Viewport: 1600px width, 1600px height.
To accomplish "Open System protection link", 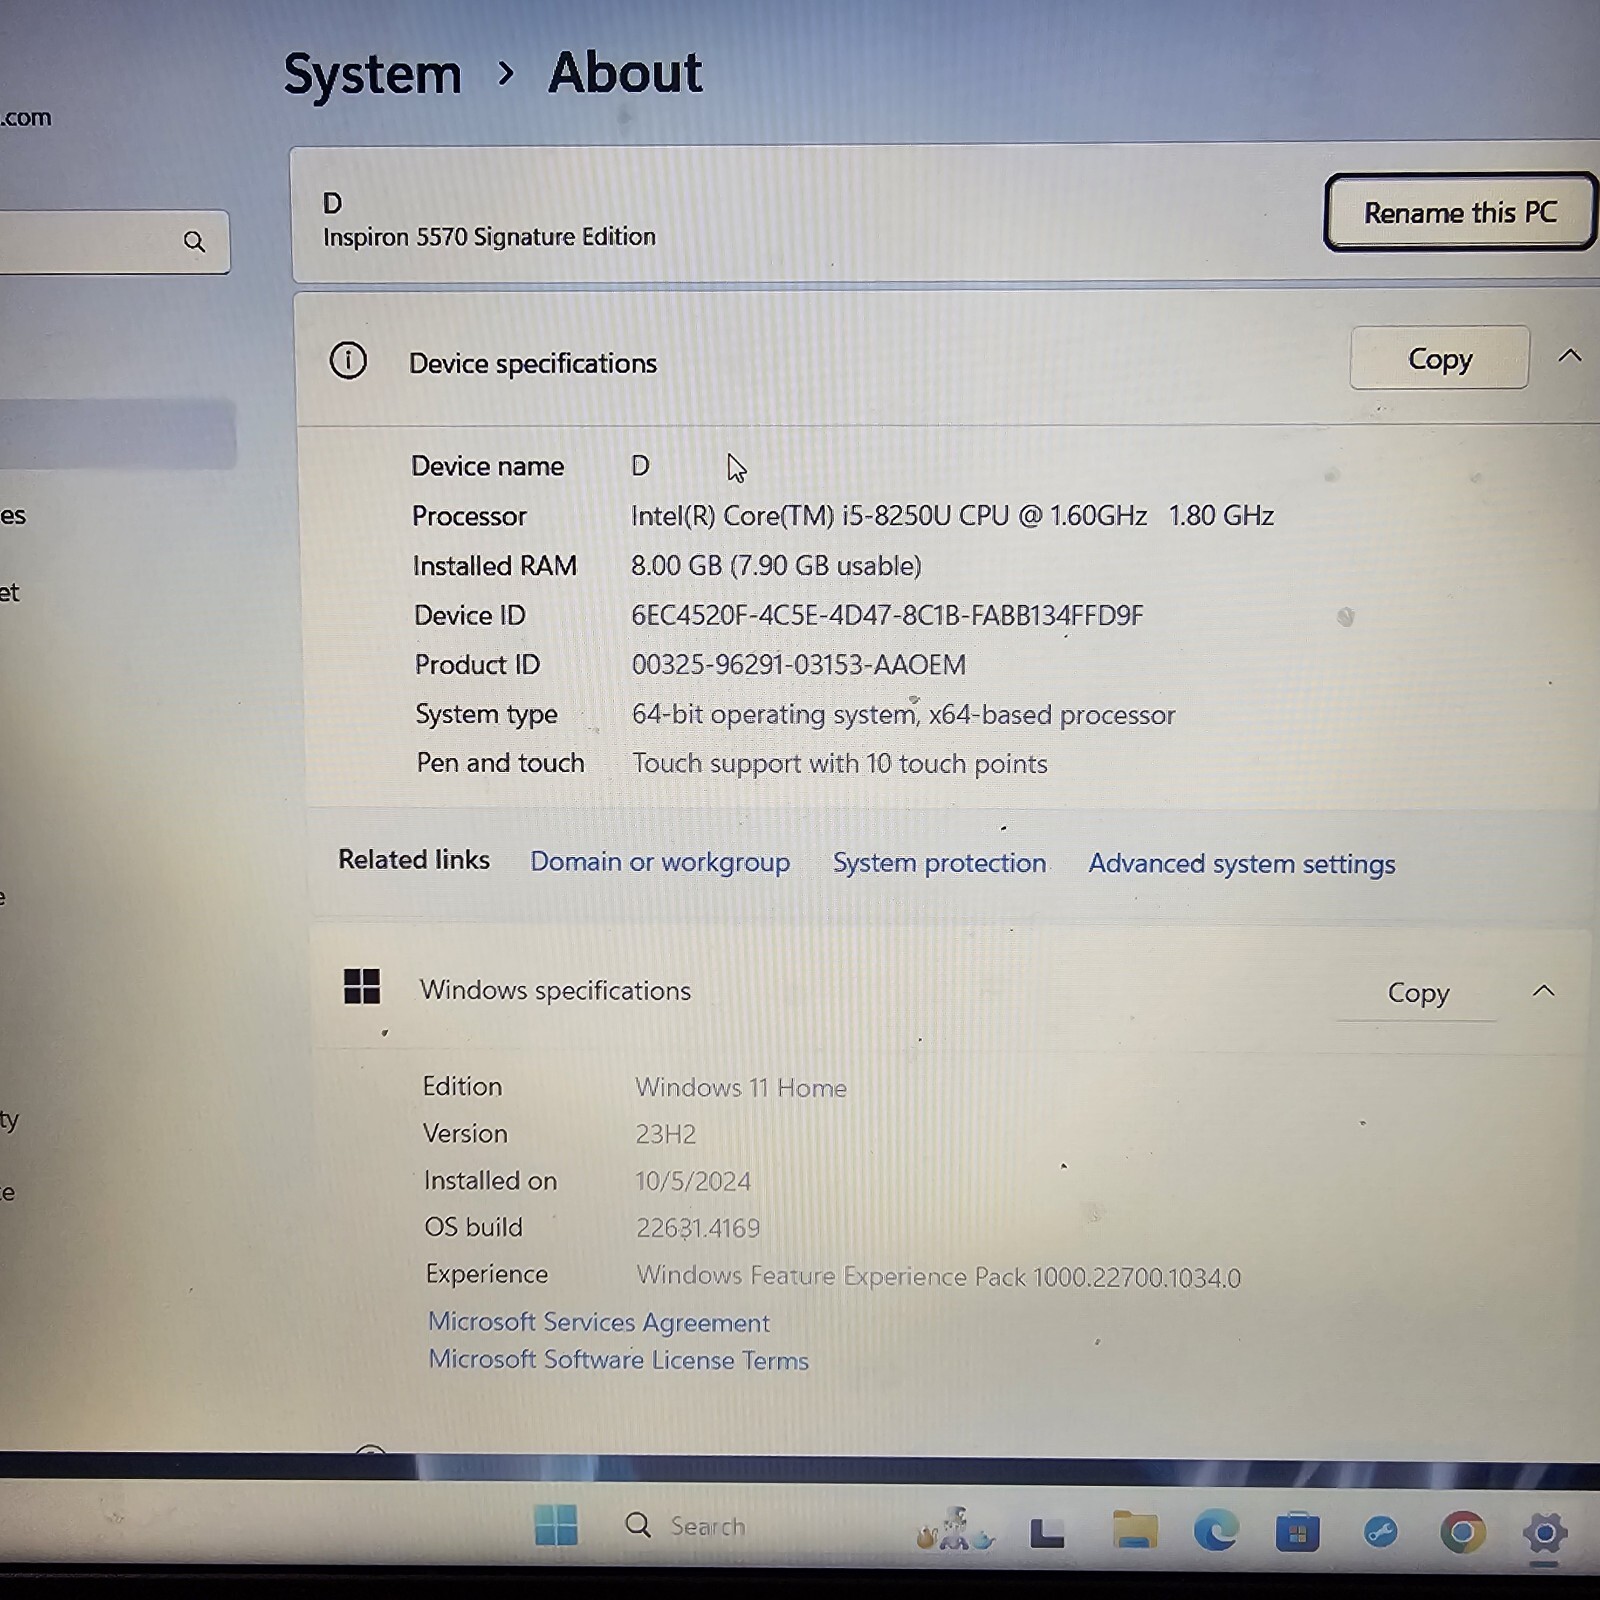I will [x=939, y=863].
